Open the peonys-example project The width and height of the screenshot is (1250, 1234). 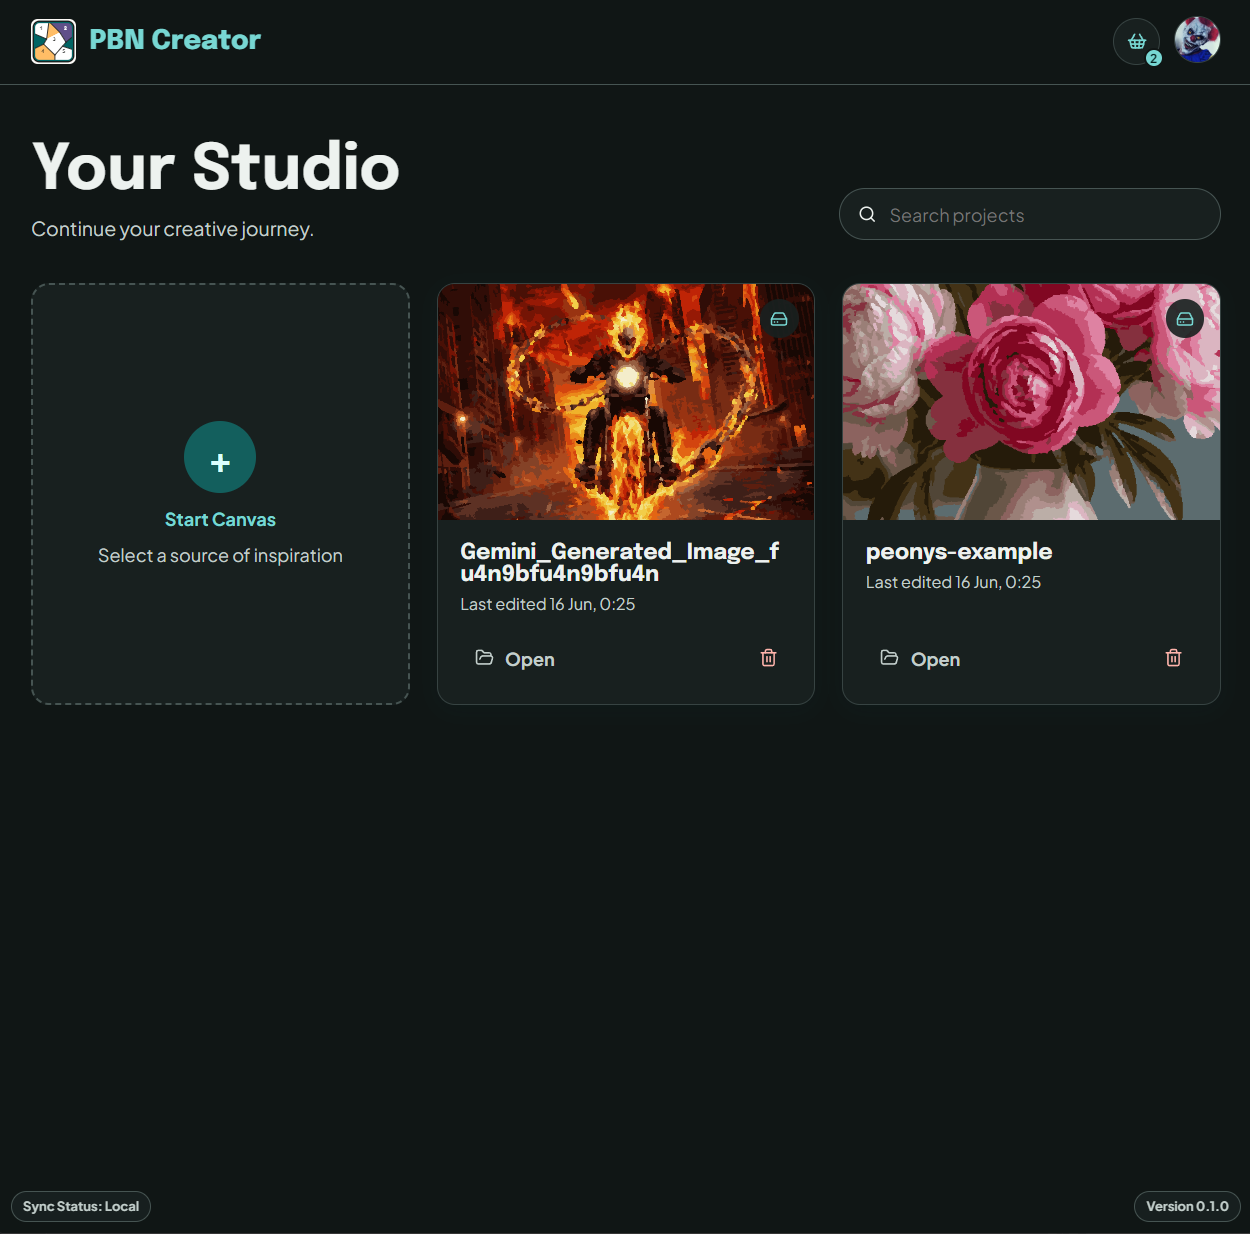920,659
